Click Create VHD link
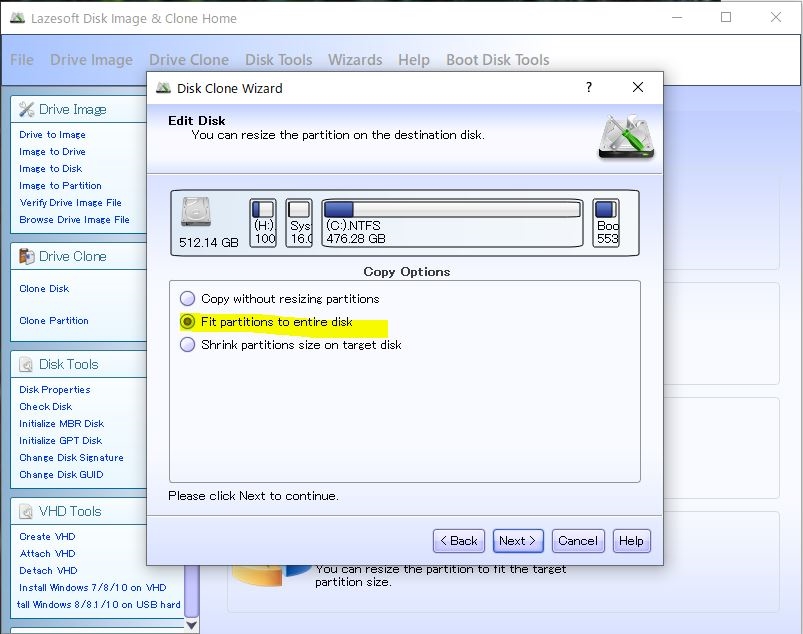This screenshot has height=634, width=803. [x=47, y=537]
